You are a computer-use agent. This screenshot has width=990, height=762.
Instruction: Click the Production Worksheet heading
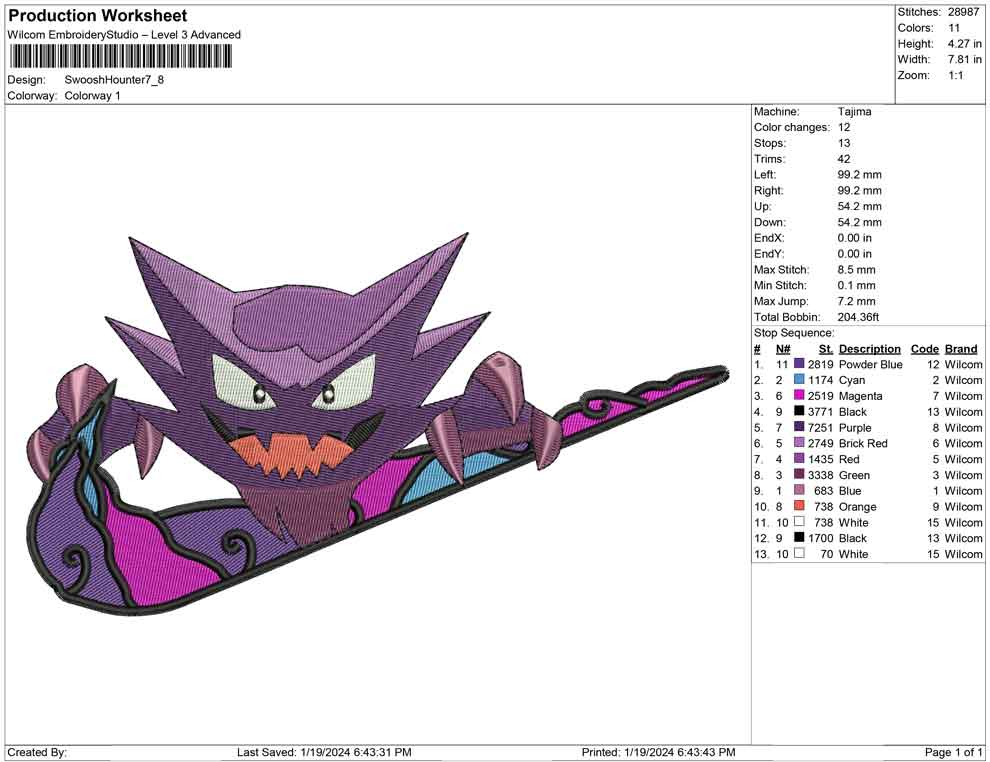point(98,16)
